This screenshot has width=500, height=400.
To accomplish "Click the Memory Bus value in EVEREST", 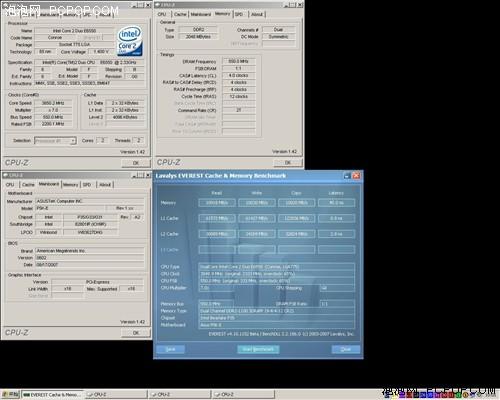I will [x=216, y=304].
